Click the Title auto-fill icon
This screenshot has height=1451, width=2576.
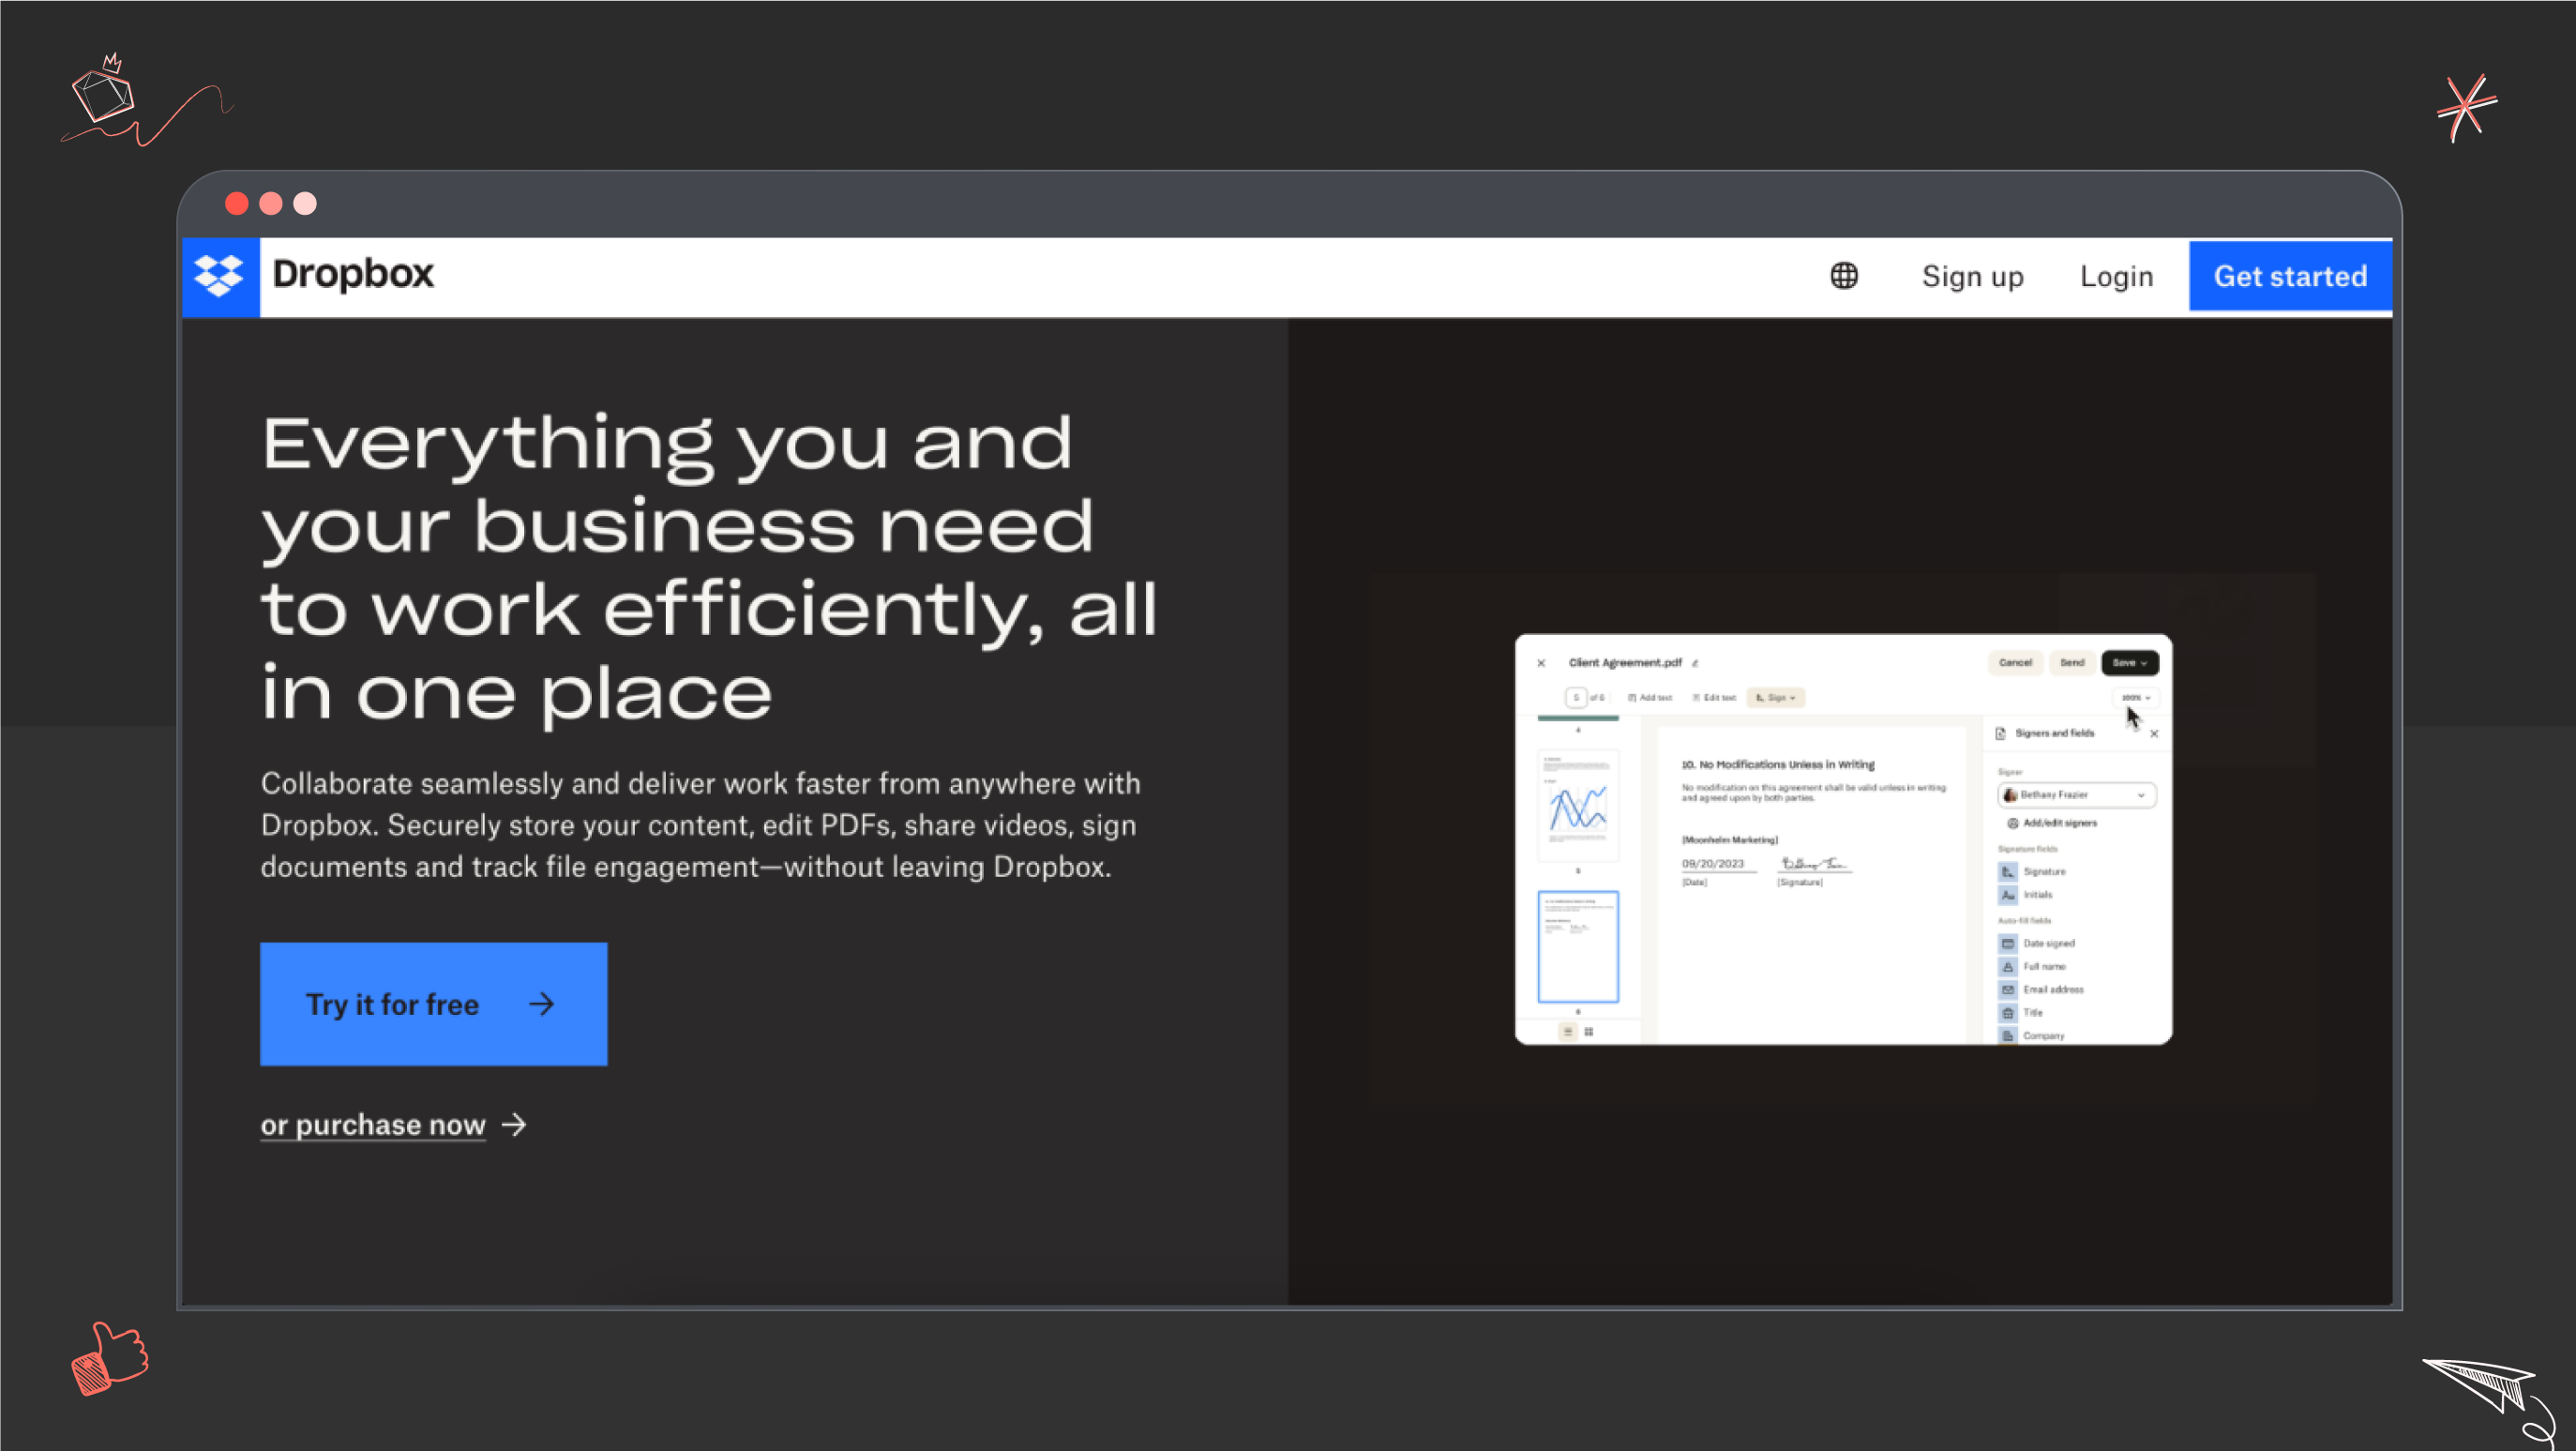(2007, 1013)
